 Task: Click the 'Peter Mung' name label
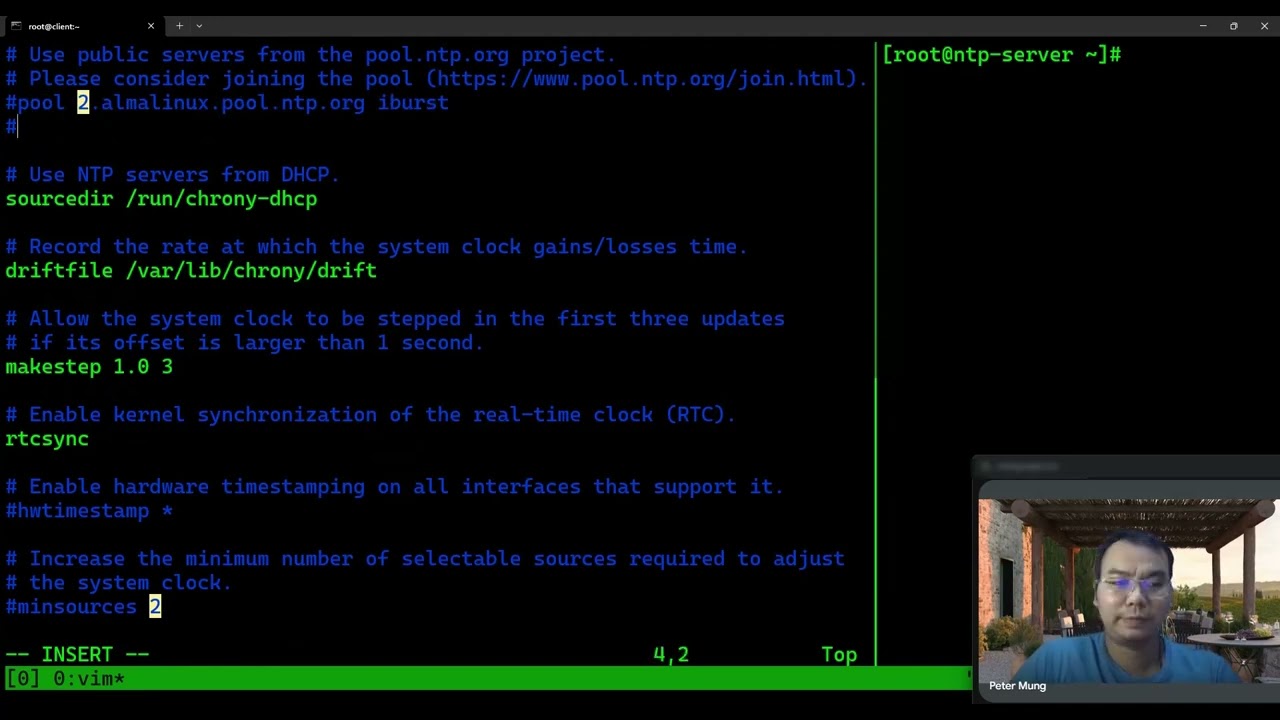(1017, 686)
